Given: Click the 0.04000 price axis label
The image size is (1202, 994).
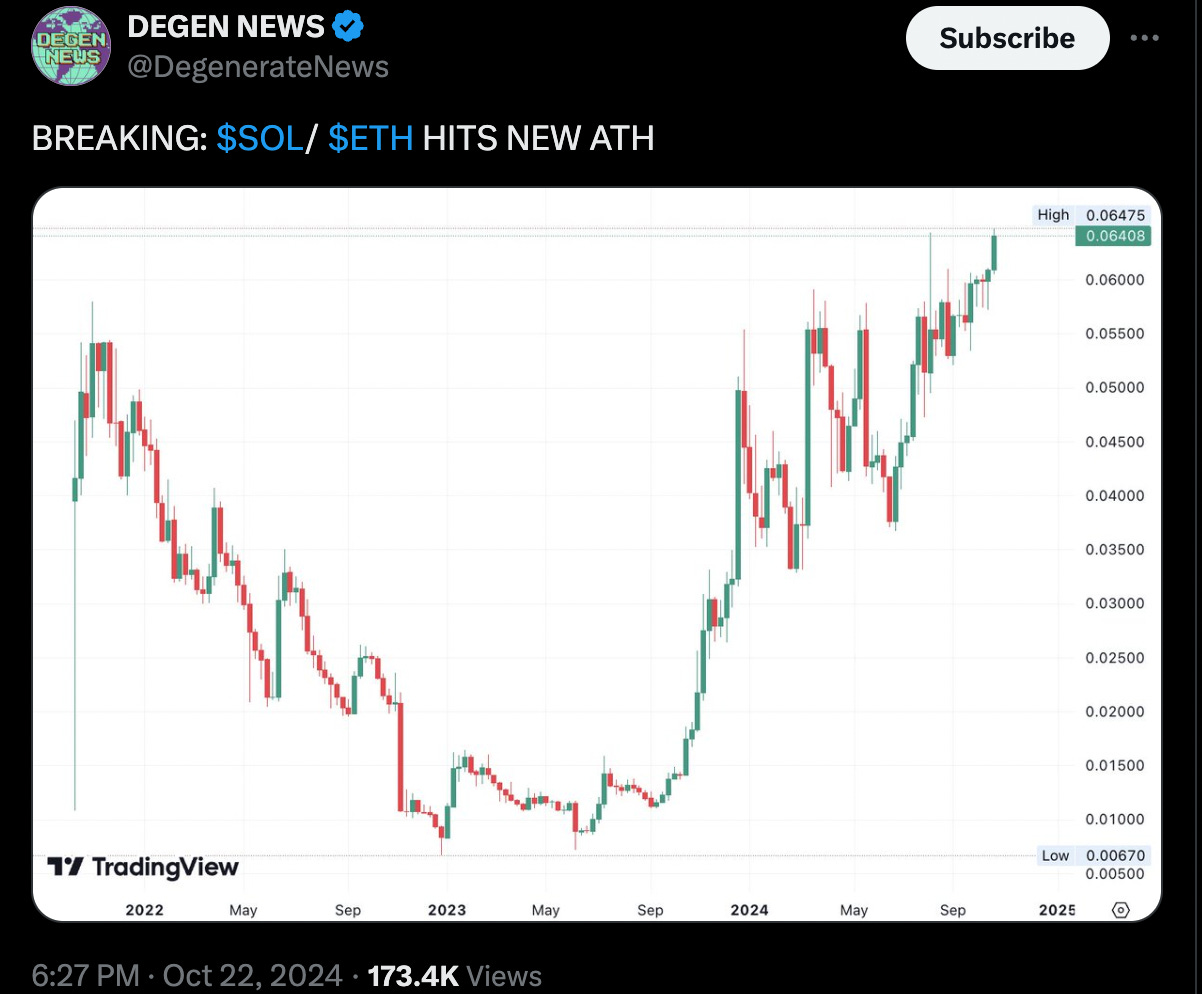Looking at the screenshot, I should click(1114, 495).
